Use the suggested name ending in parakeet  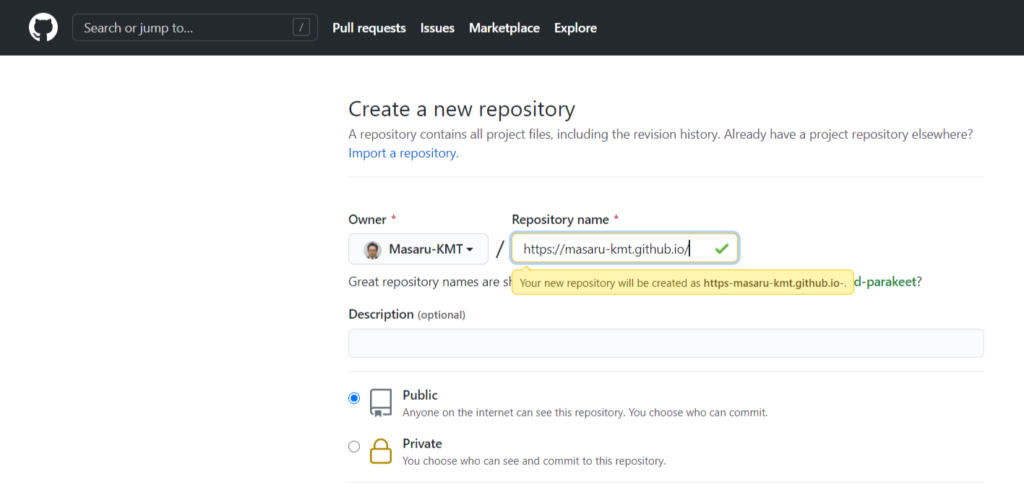tap(885, 282)
